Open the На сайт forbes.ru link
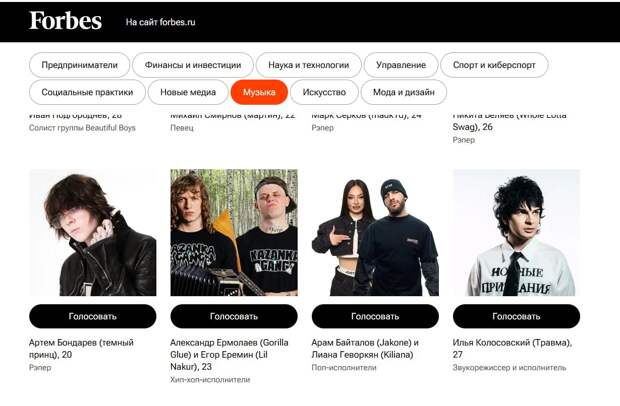This screenshot has height=406, width=620. coord(160,22)
